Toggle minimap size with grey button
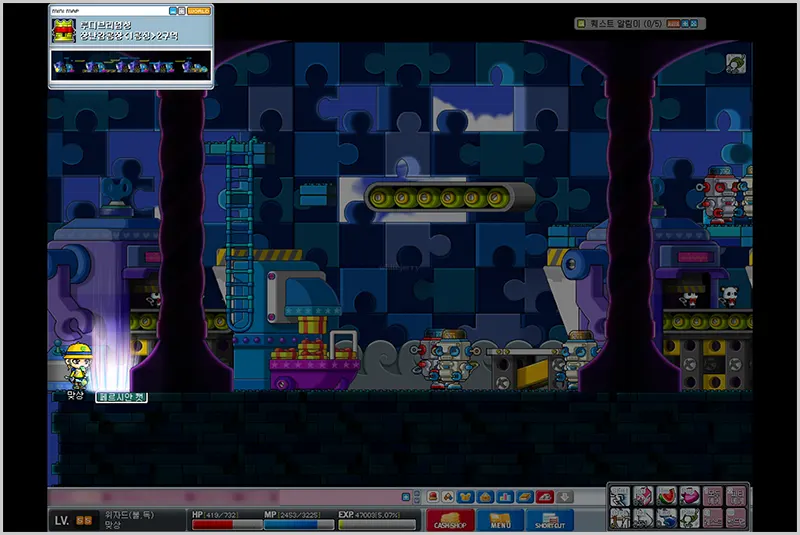The image size is (800, 535). [181, 11]
